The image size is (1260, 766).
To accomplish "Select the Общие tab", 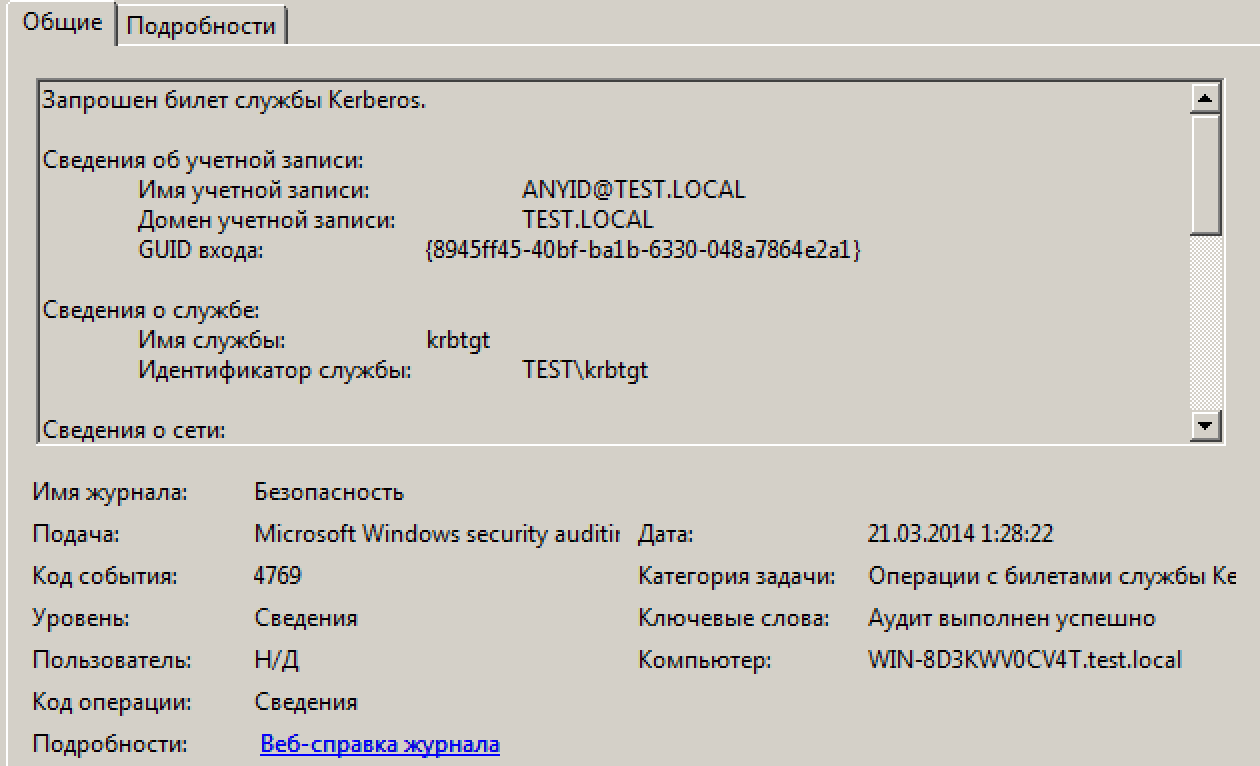I will tap(62, 23).
